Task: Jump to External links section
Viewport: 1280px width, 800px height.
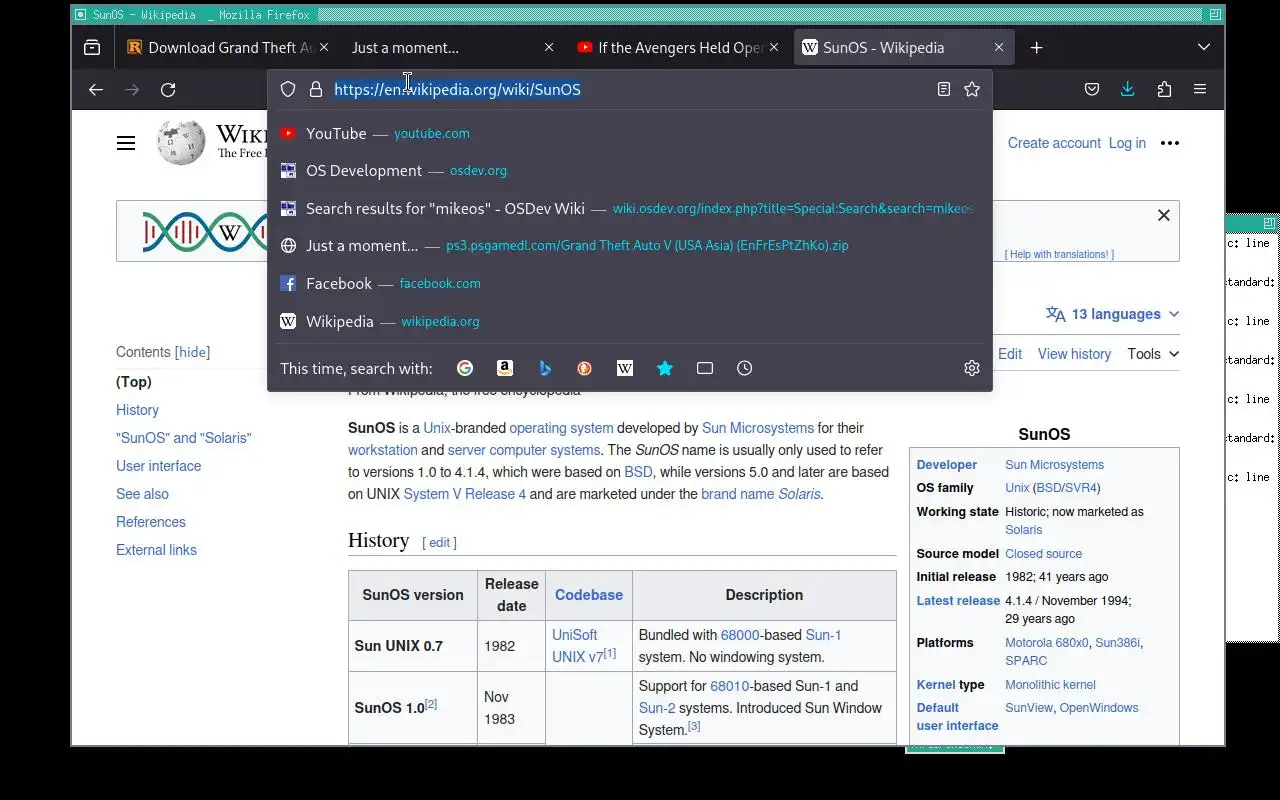Action: 156,550
